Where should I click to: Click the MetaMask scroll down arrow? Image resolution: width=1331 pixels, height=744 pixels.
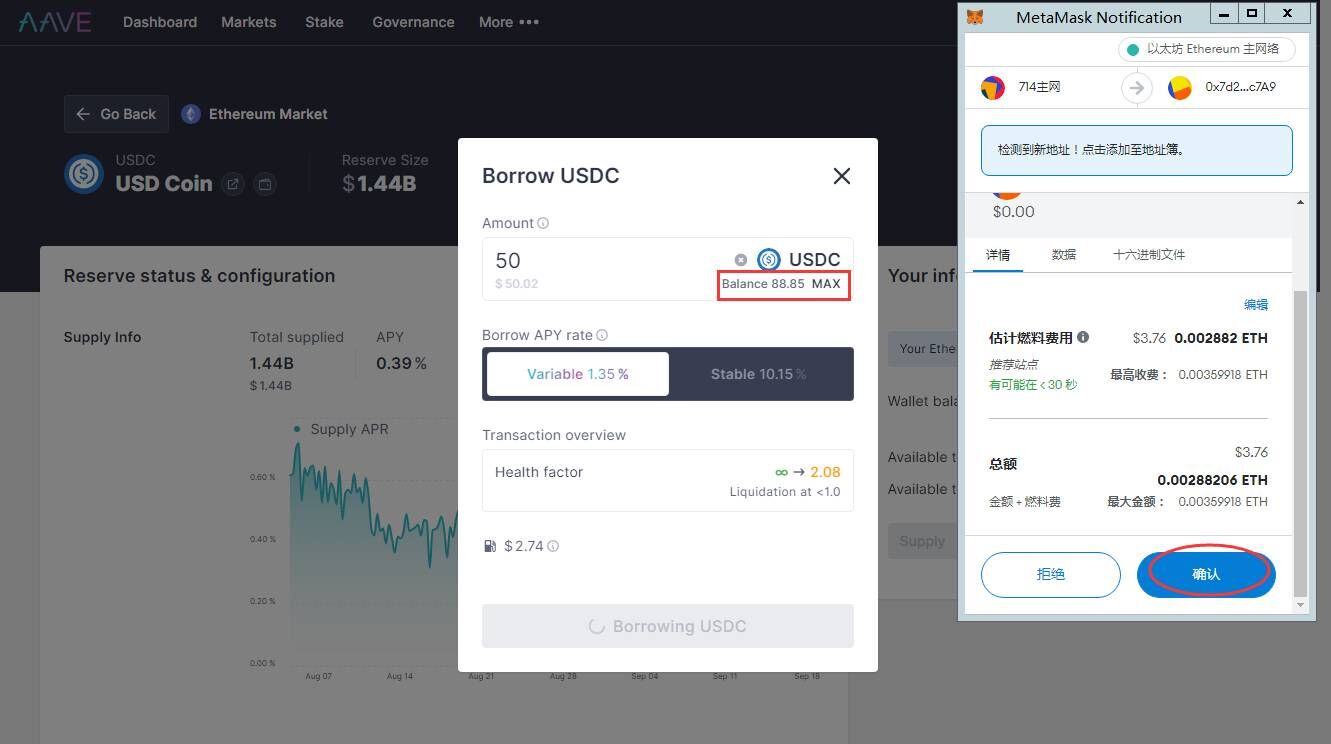(x=1300, y=605)
